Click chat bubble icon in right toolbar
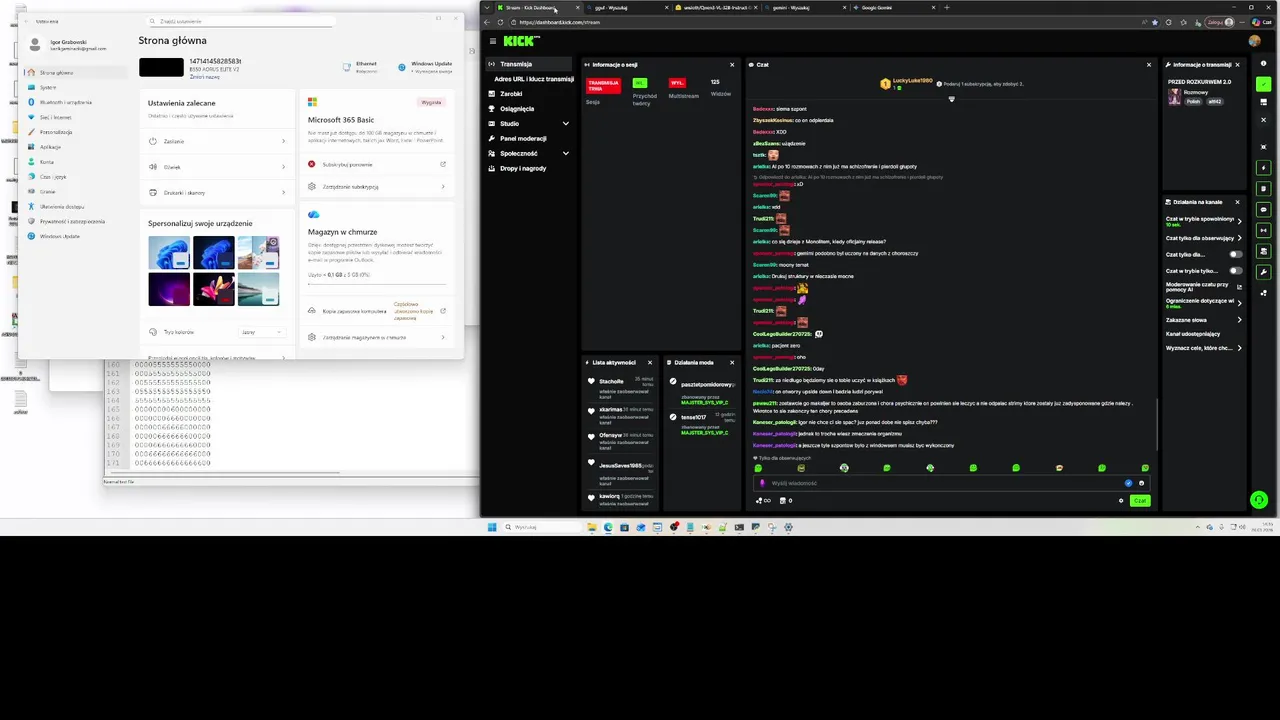1280x720 pixels. (1264, 210)
